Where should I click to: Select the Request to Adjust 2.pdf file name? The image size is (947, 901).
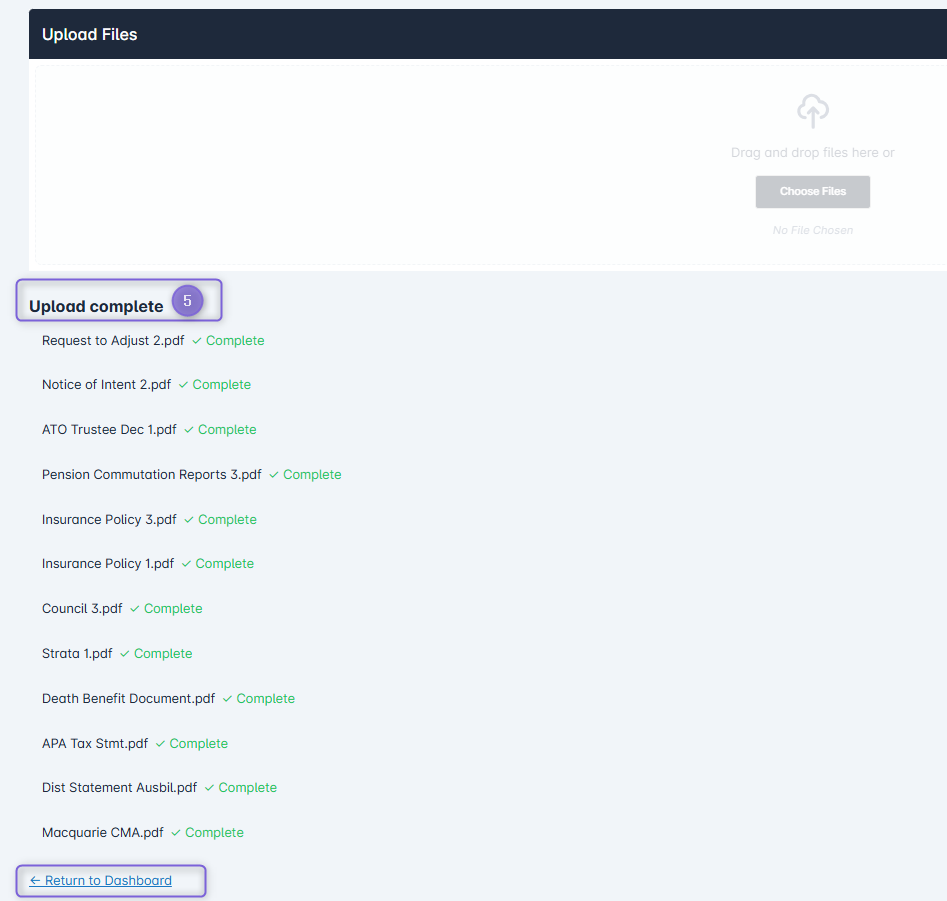113,341
